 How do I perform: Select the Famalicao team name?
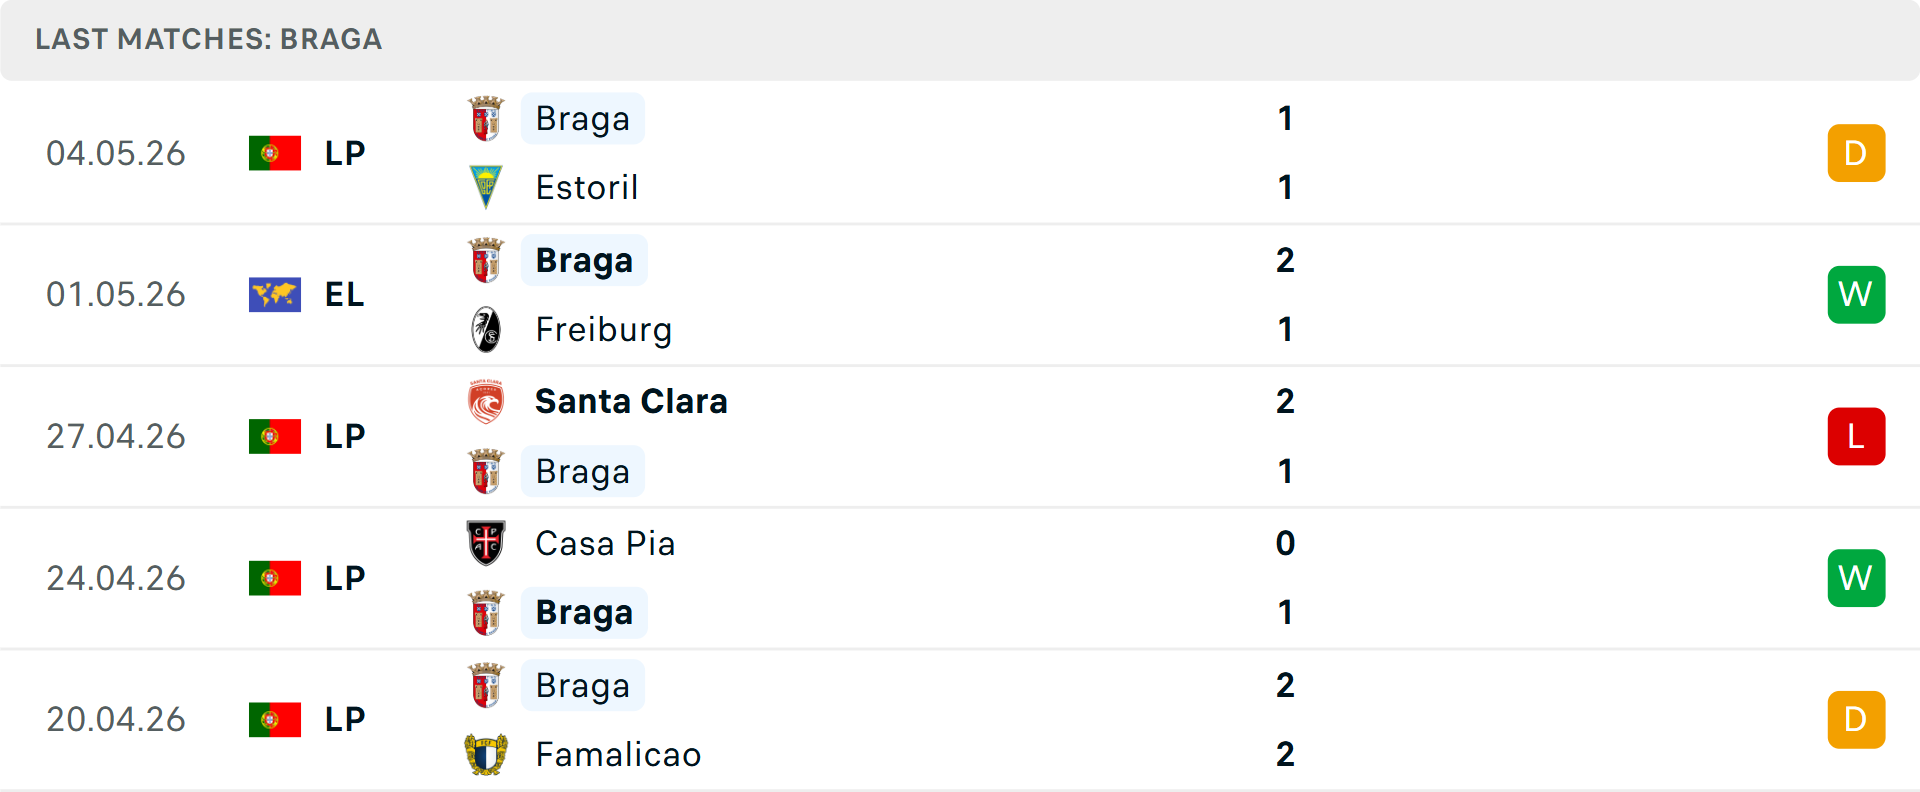tap(618, 754)
